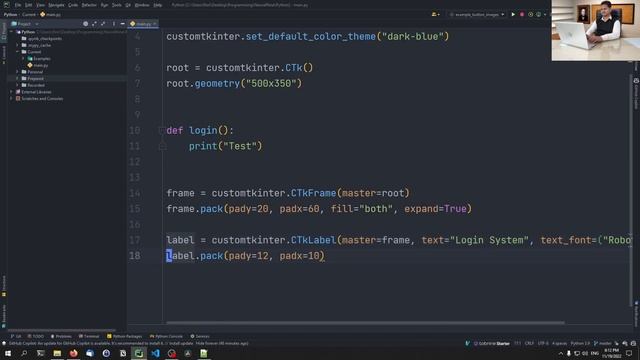Expand the Examples folder

coord(23,58)
